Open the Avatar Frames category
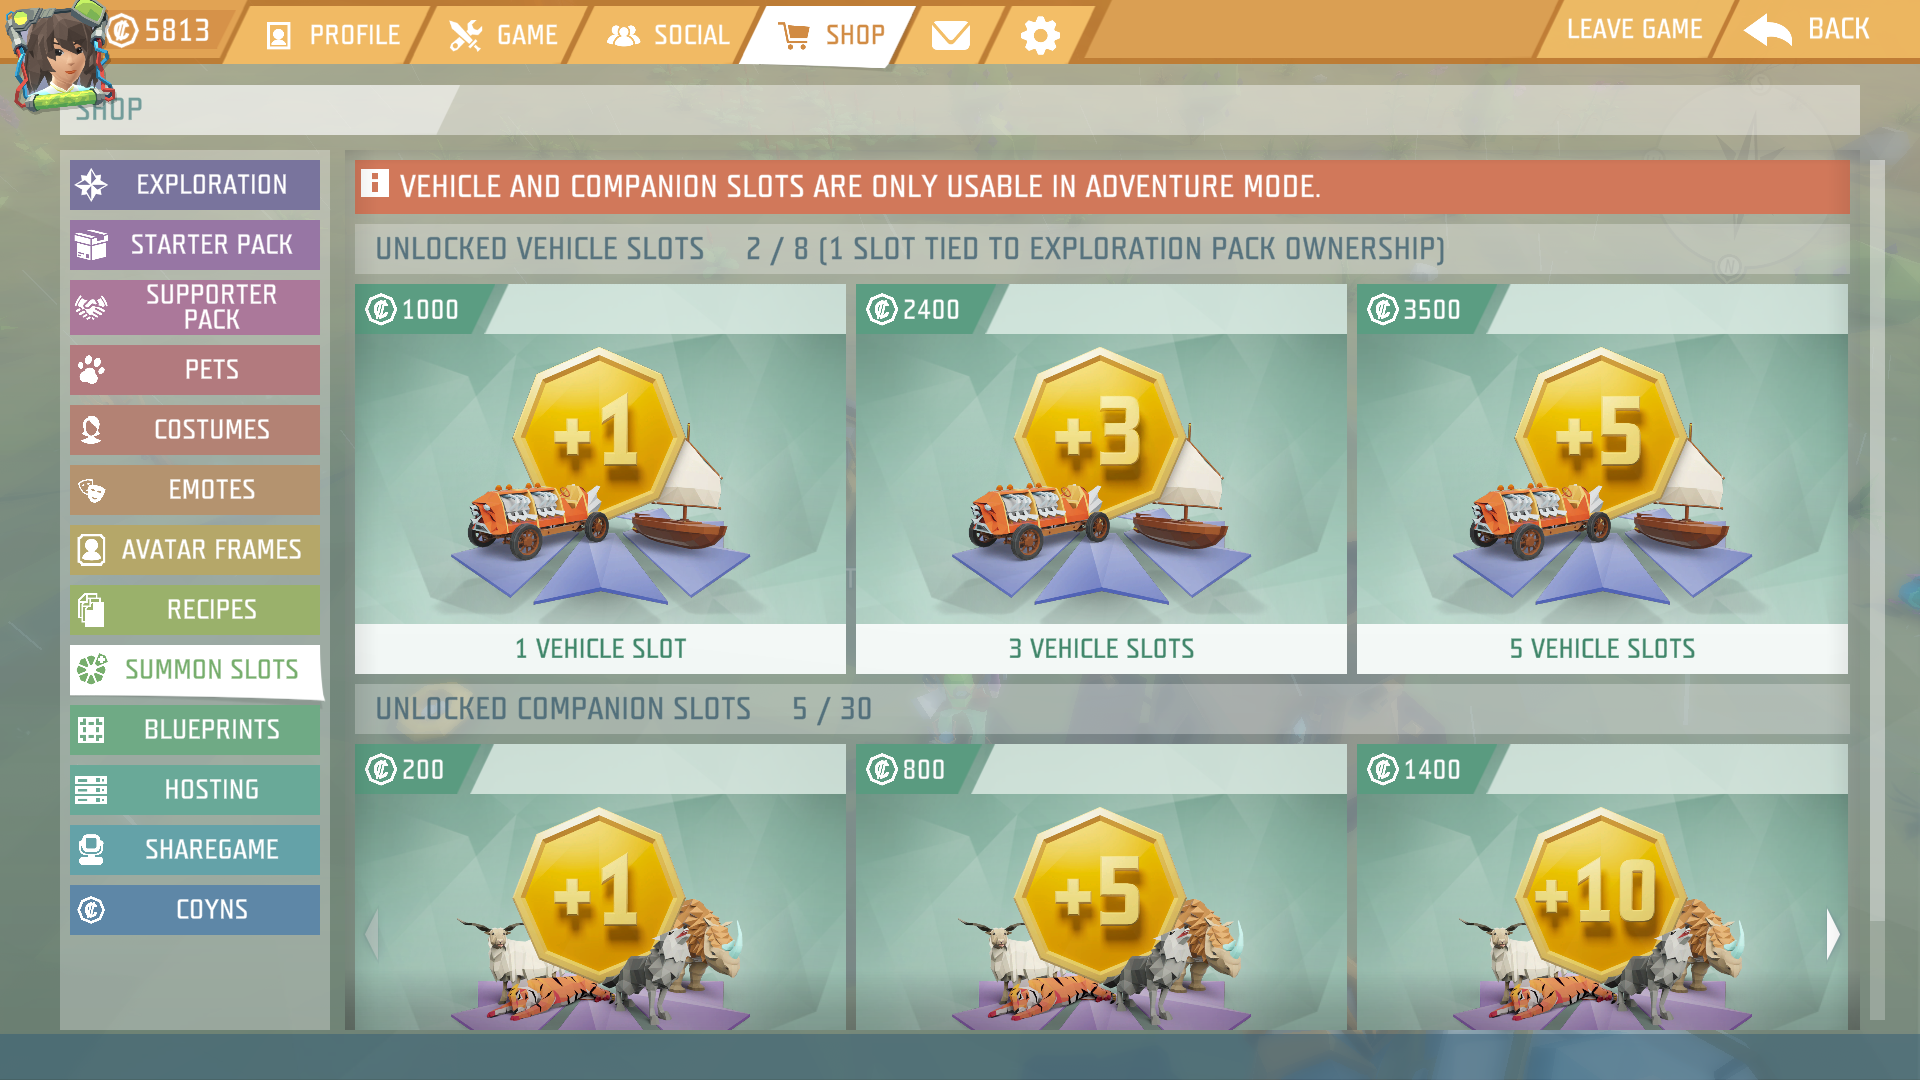Screen dimensions: 1920x1080 (195, 550)
